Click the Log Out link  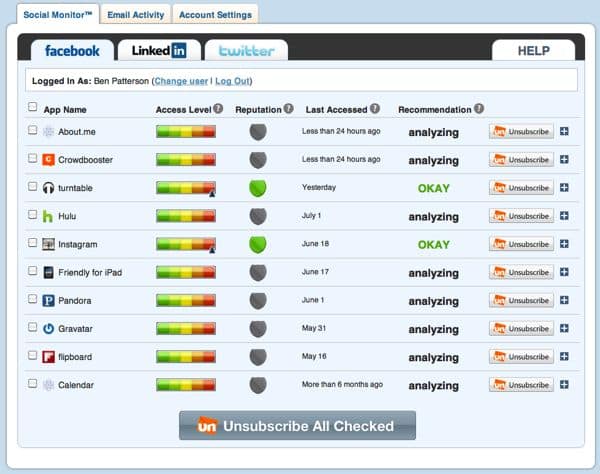(232, 81)
